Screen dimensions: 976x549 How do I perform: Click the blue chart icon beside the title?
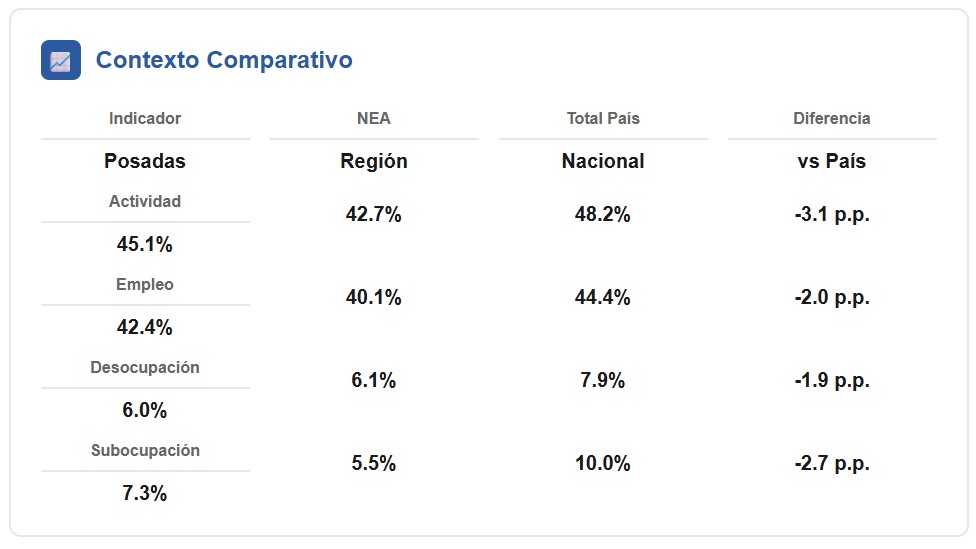(x=61, y=60)
